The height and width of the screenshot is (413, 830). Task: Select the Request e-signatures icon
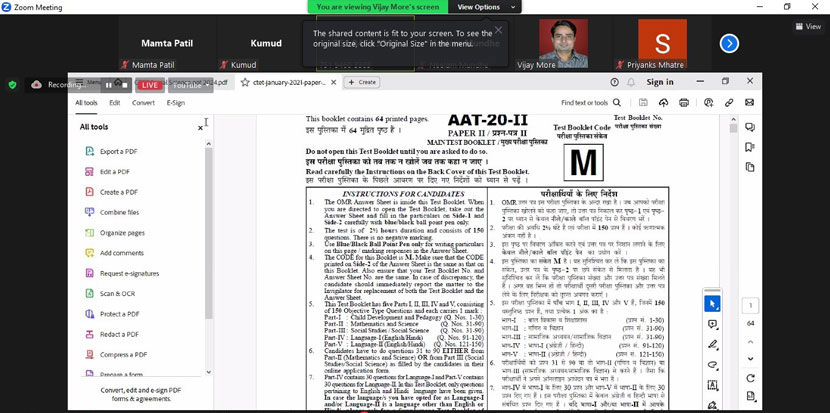89,273
